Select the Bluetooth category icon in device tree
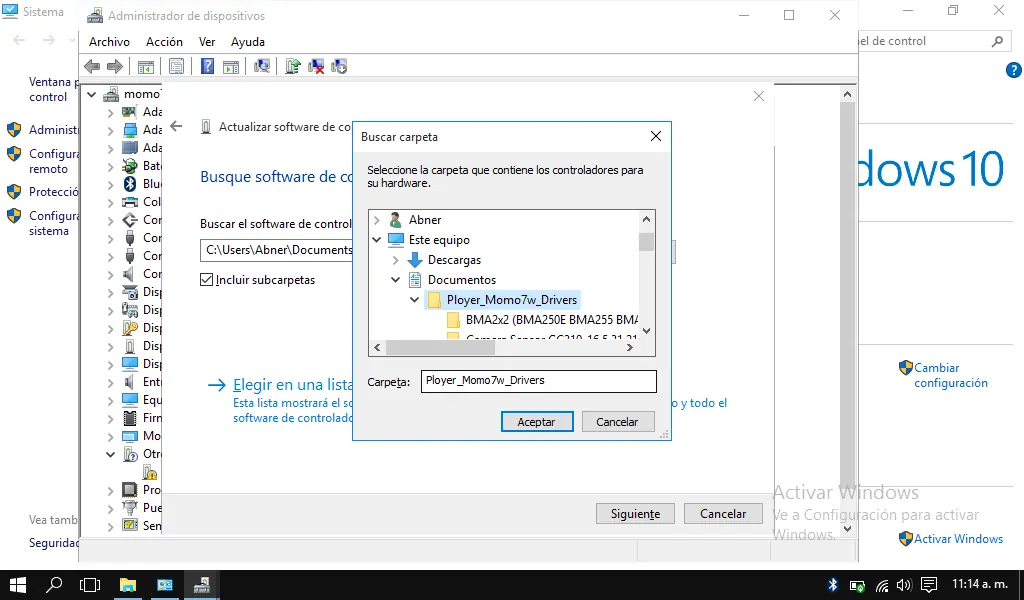This screenshot has height=600, width=1024. (130, 183)
